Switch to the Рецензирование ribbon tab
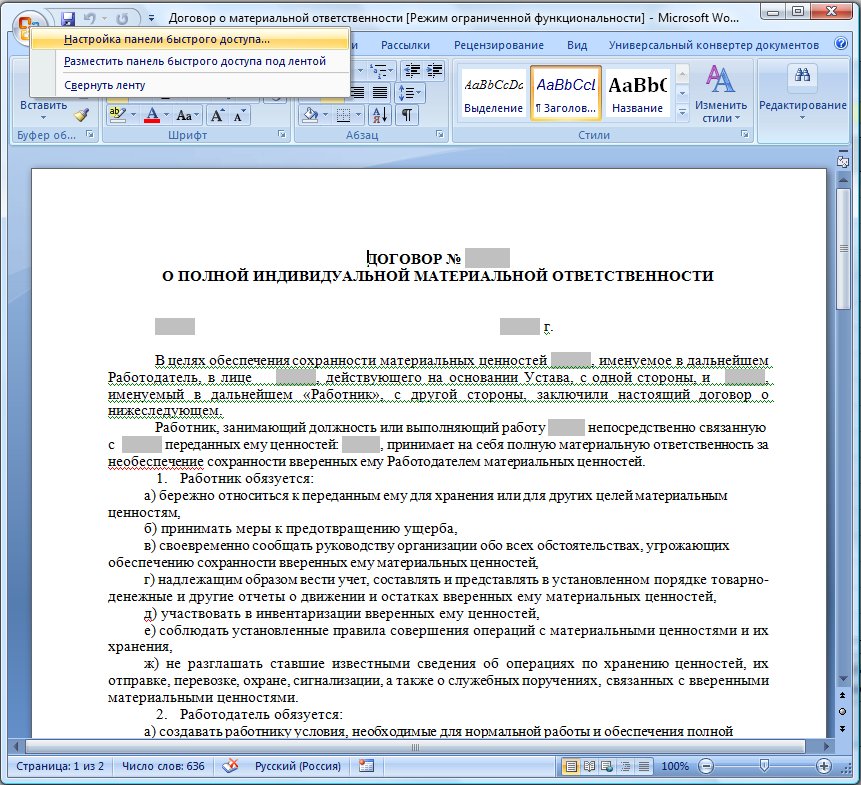The width and height of the screenshot is (861, 785). [x=499, y=45]
